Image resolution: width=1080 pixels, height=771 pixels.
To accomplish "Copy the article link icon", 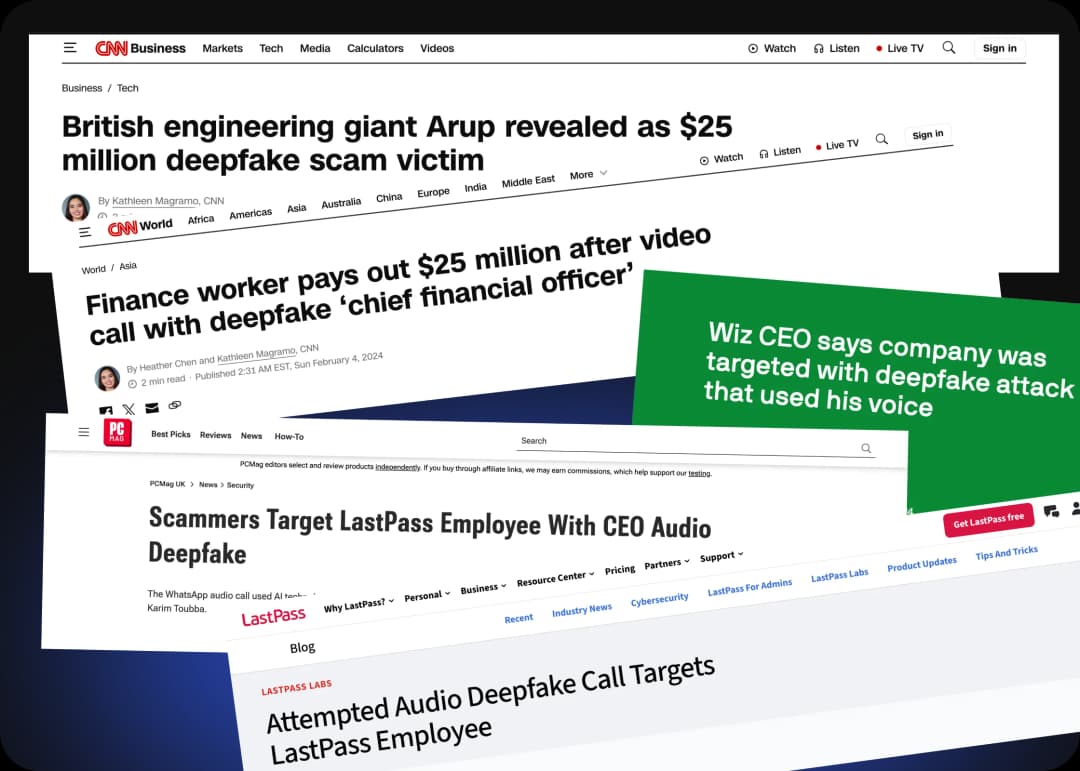I will (175, 405).
